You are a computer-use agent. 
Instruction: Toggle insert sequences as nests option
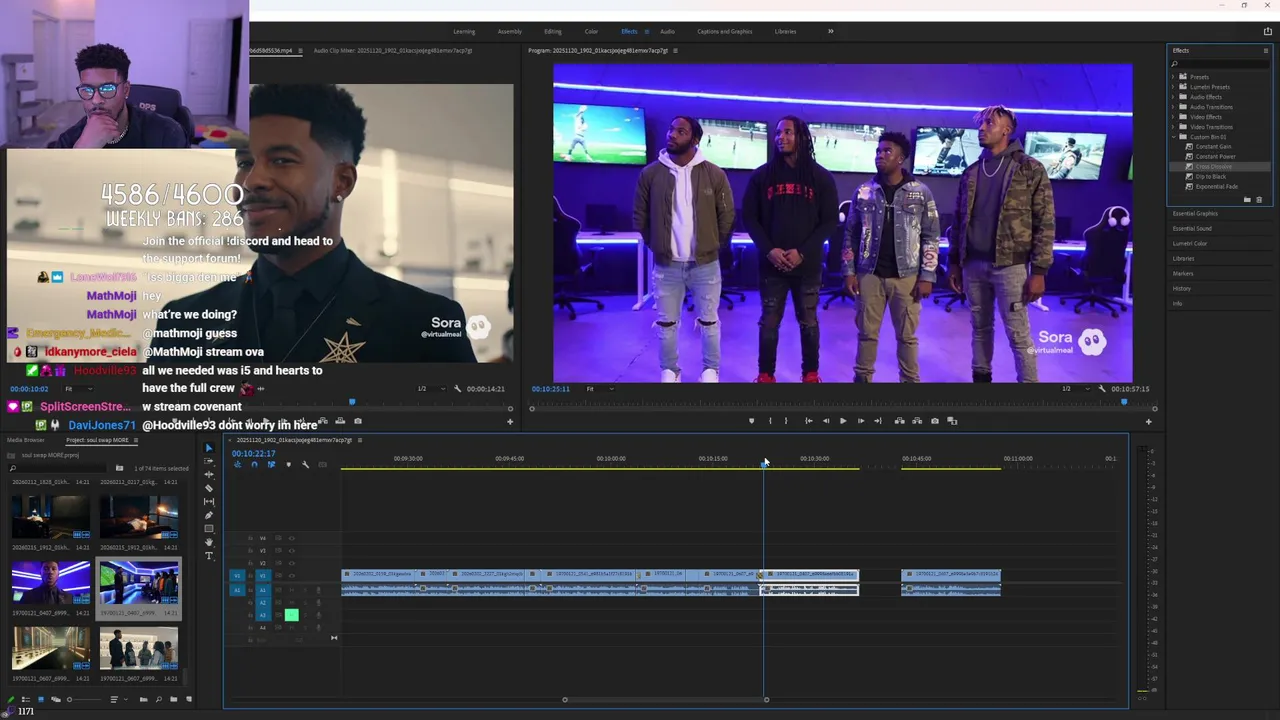pos(237,464)
